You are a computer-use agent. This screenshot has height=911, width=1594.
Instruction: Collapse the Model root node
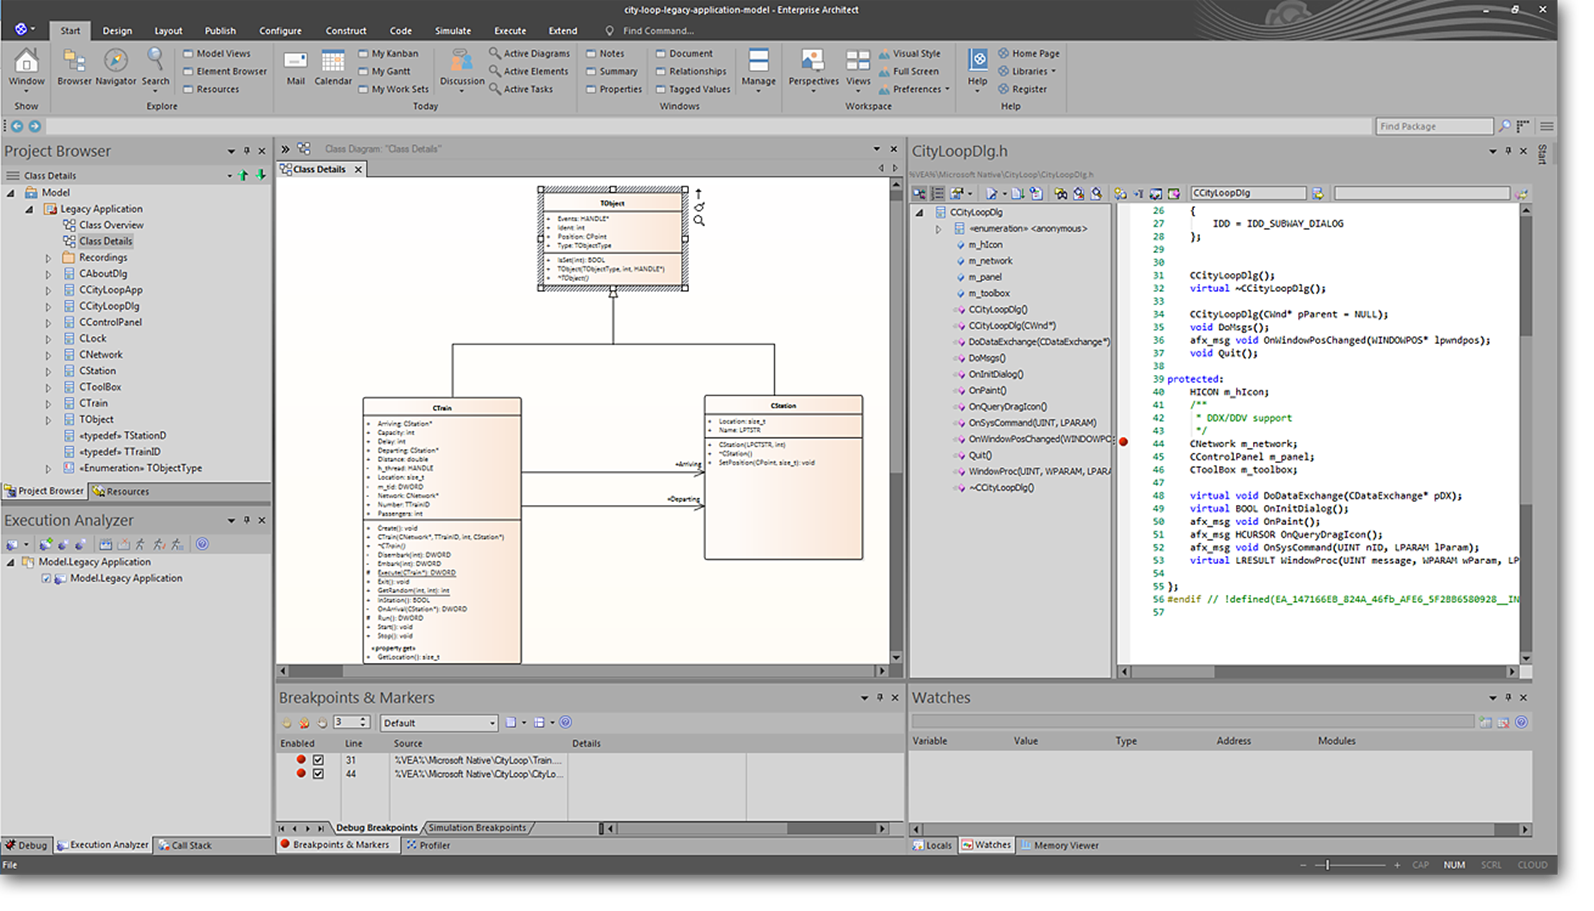11,193
